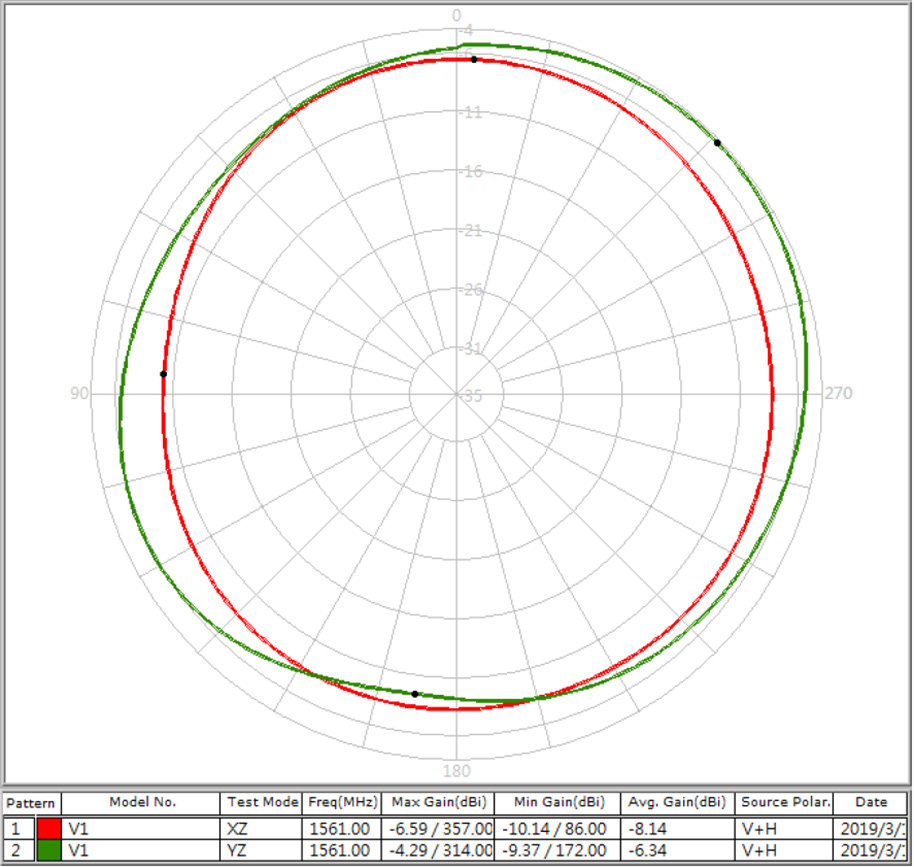Image resolution: width=914 pixels, height=867 pixels.
Task: Click the Model No. column header
Action: [142, 802]
